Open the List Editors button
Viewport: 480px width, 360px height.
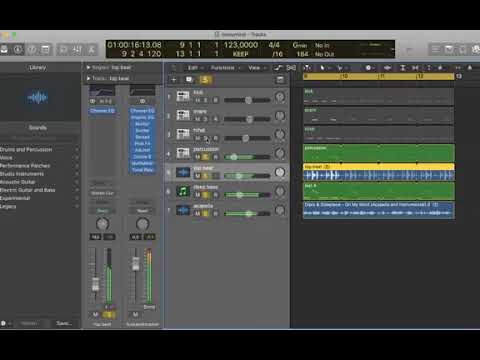tap(435, 50)
